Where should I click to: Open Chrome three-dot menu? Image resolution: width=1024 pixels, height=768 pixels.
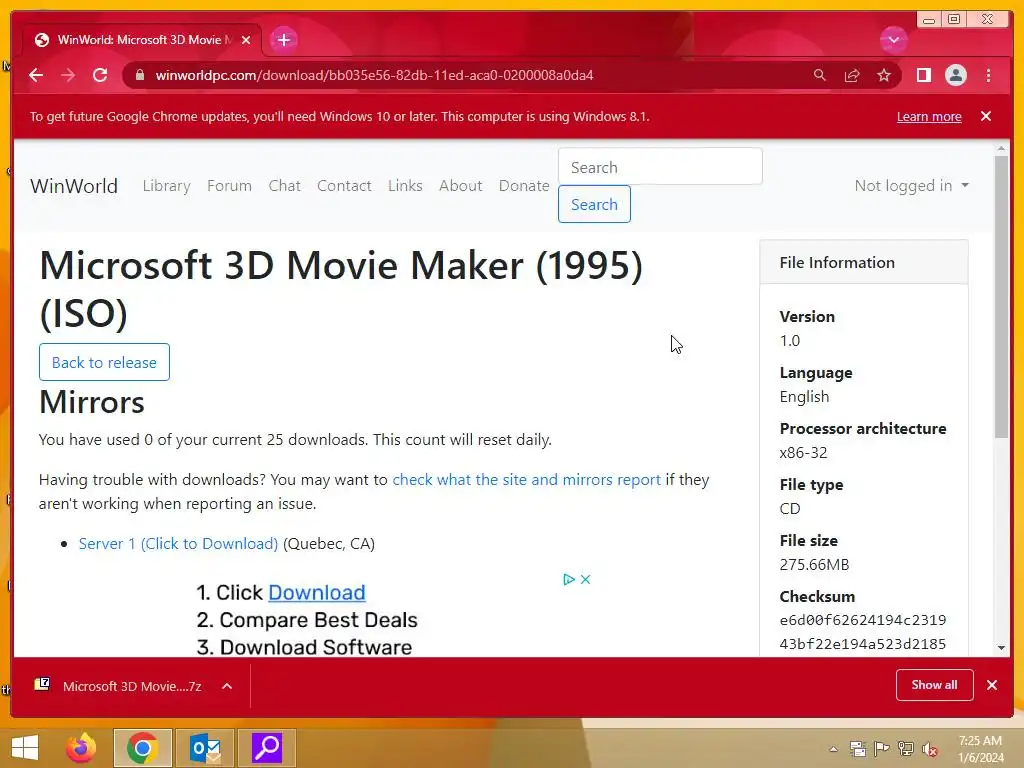click(x=988, y=75)
